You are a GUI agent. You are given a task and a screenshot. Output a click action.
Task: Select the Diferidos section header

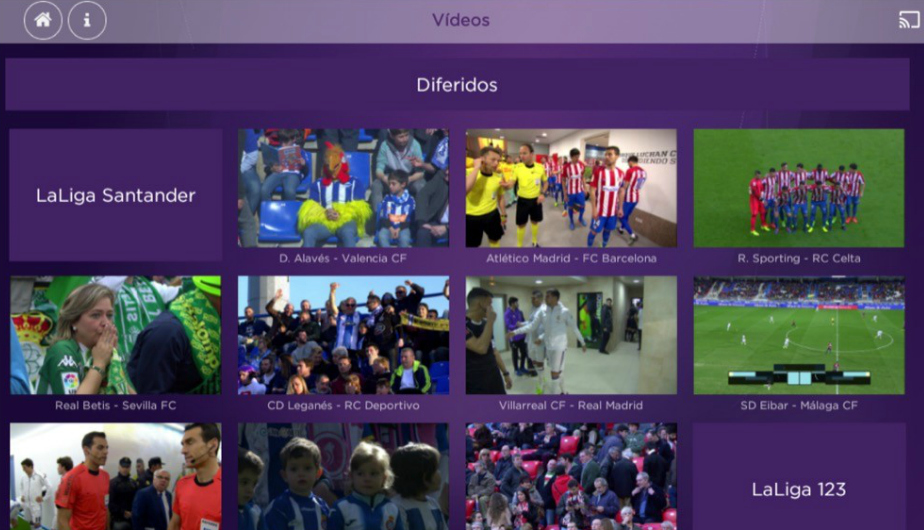[457, 84]
